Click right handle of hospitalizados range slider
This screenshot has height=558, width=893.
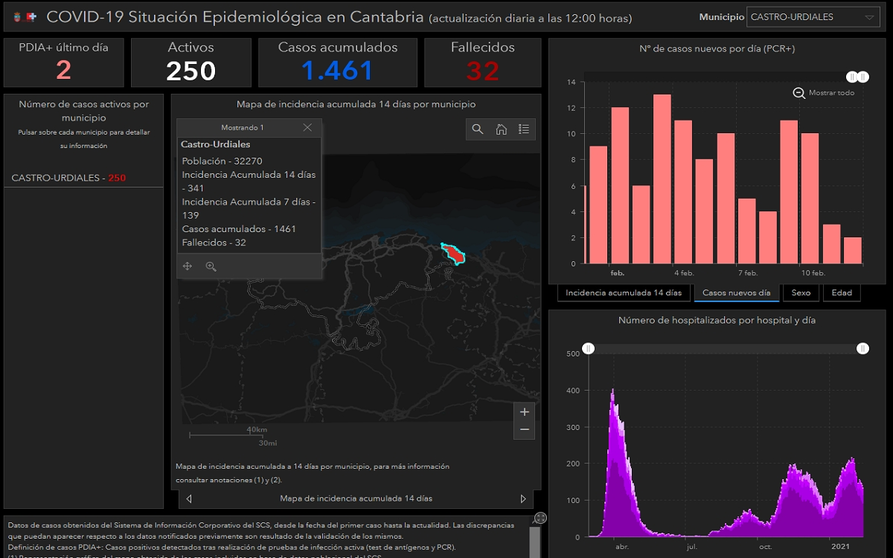pyautogui.click(x=863, y=348)
